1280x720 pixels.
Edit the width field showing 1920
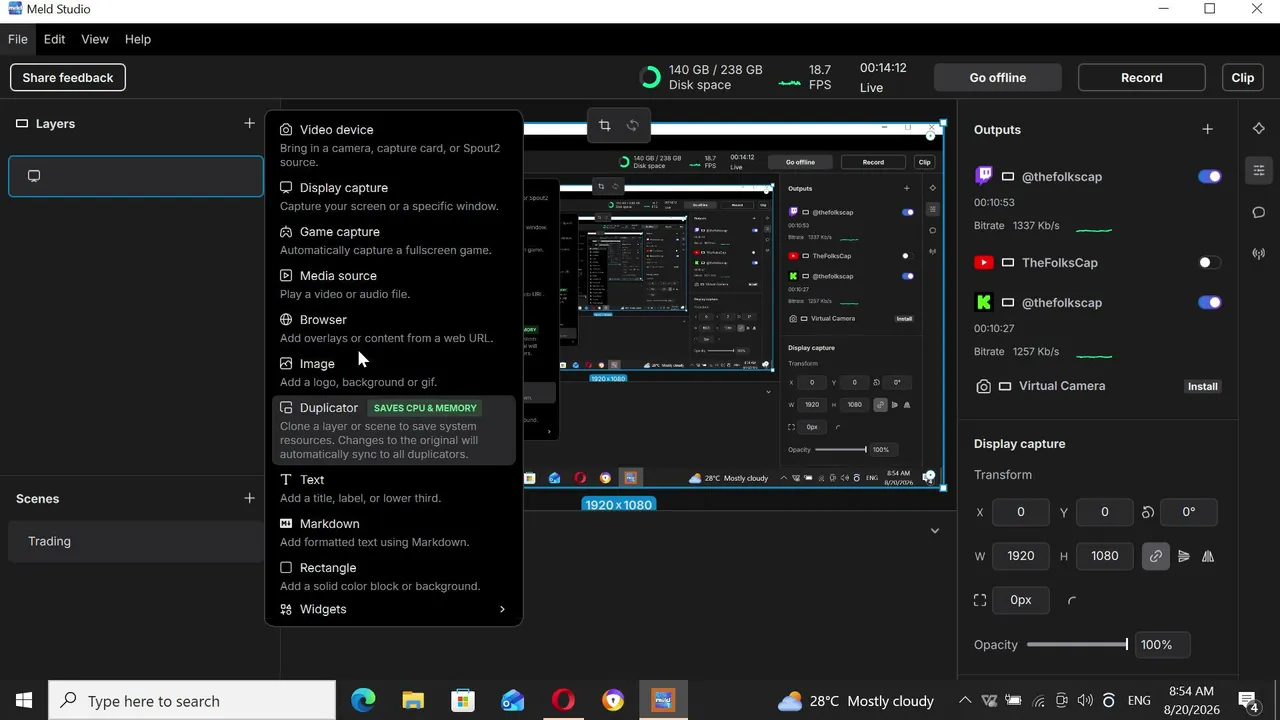1020,556
